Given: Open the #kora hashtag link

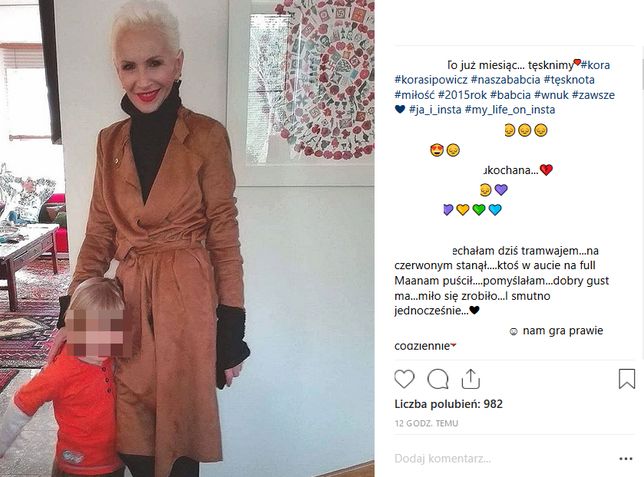Looking at the screenshot, I should click(595, 65).
